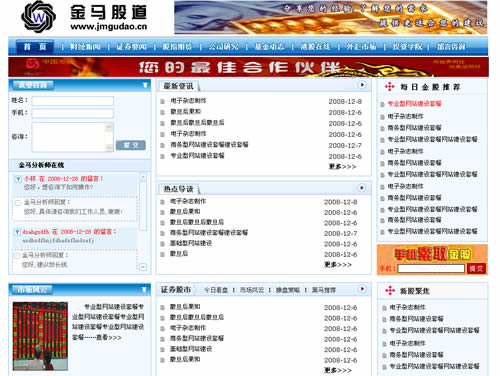Click the 手机 input field in the consultation form
The width and height of the screenshot is (500, 376).
(x=73, y=113)
